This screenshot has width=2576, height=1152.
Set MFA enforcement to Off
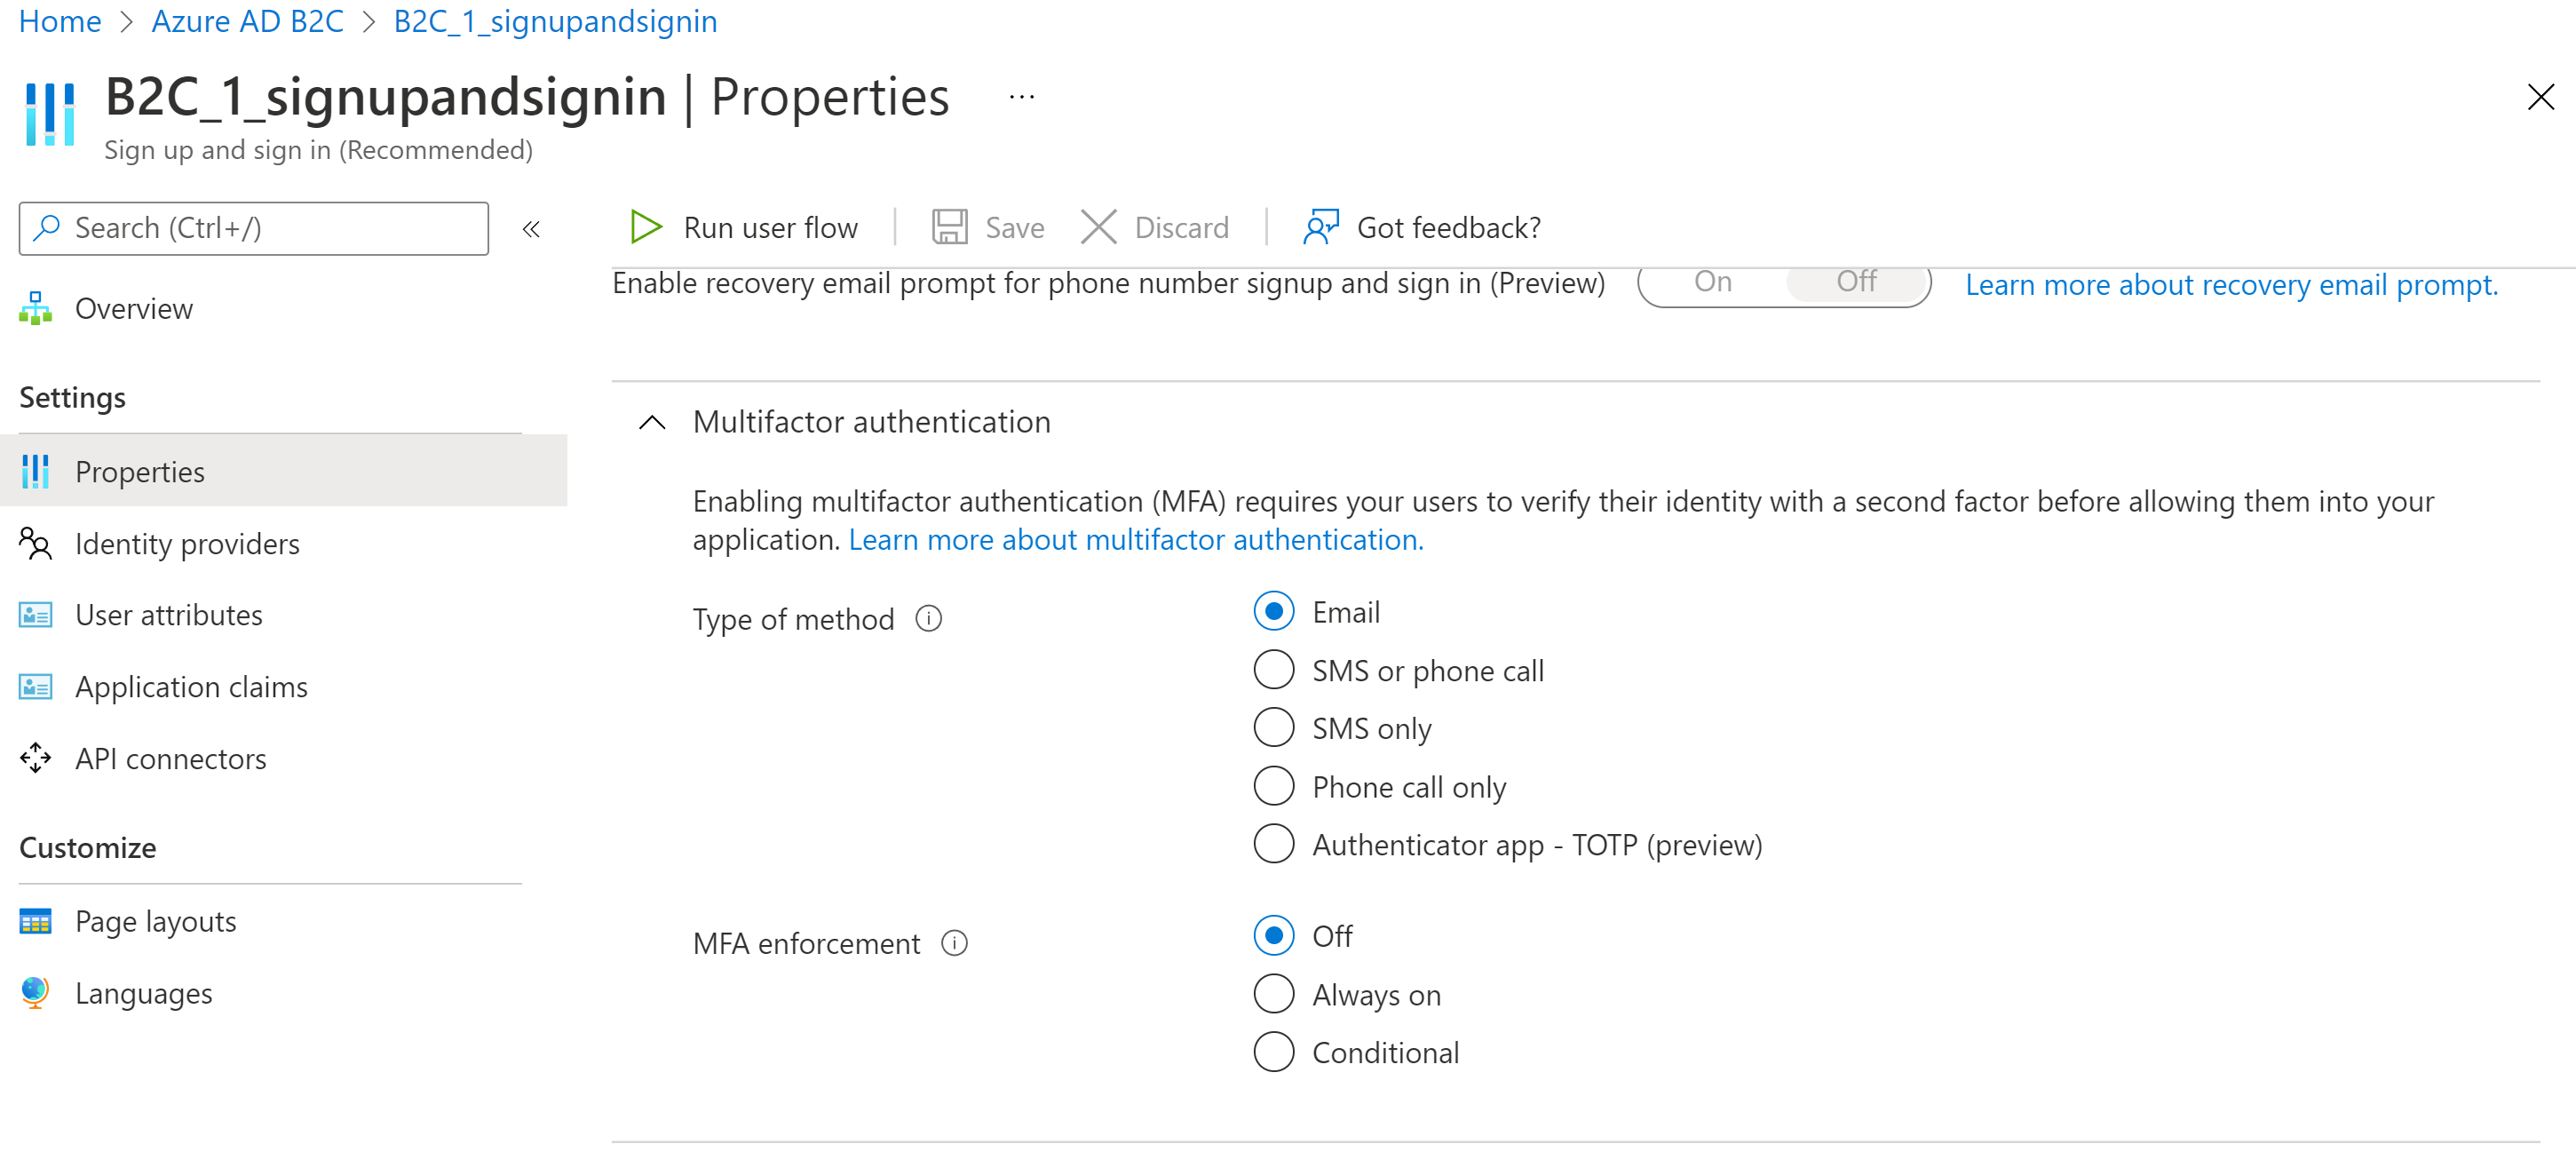1273,935
